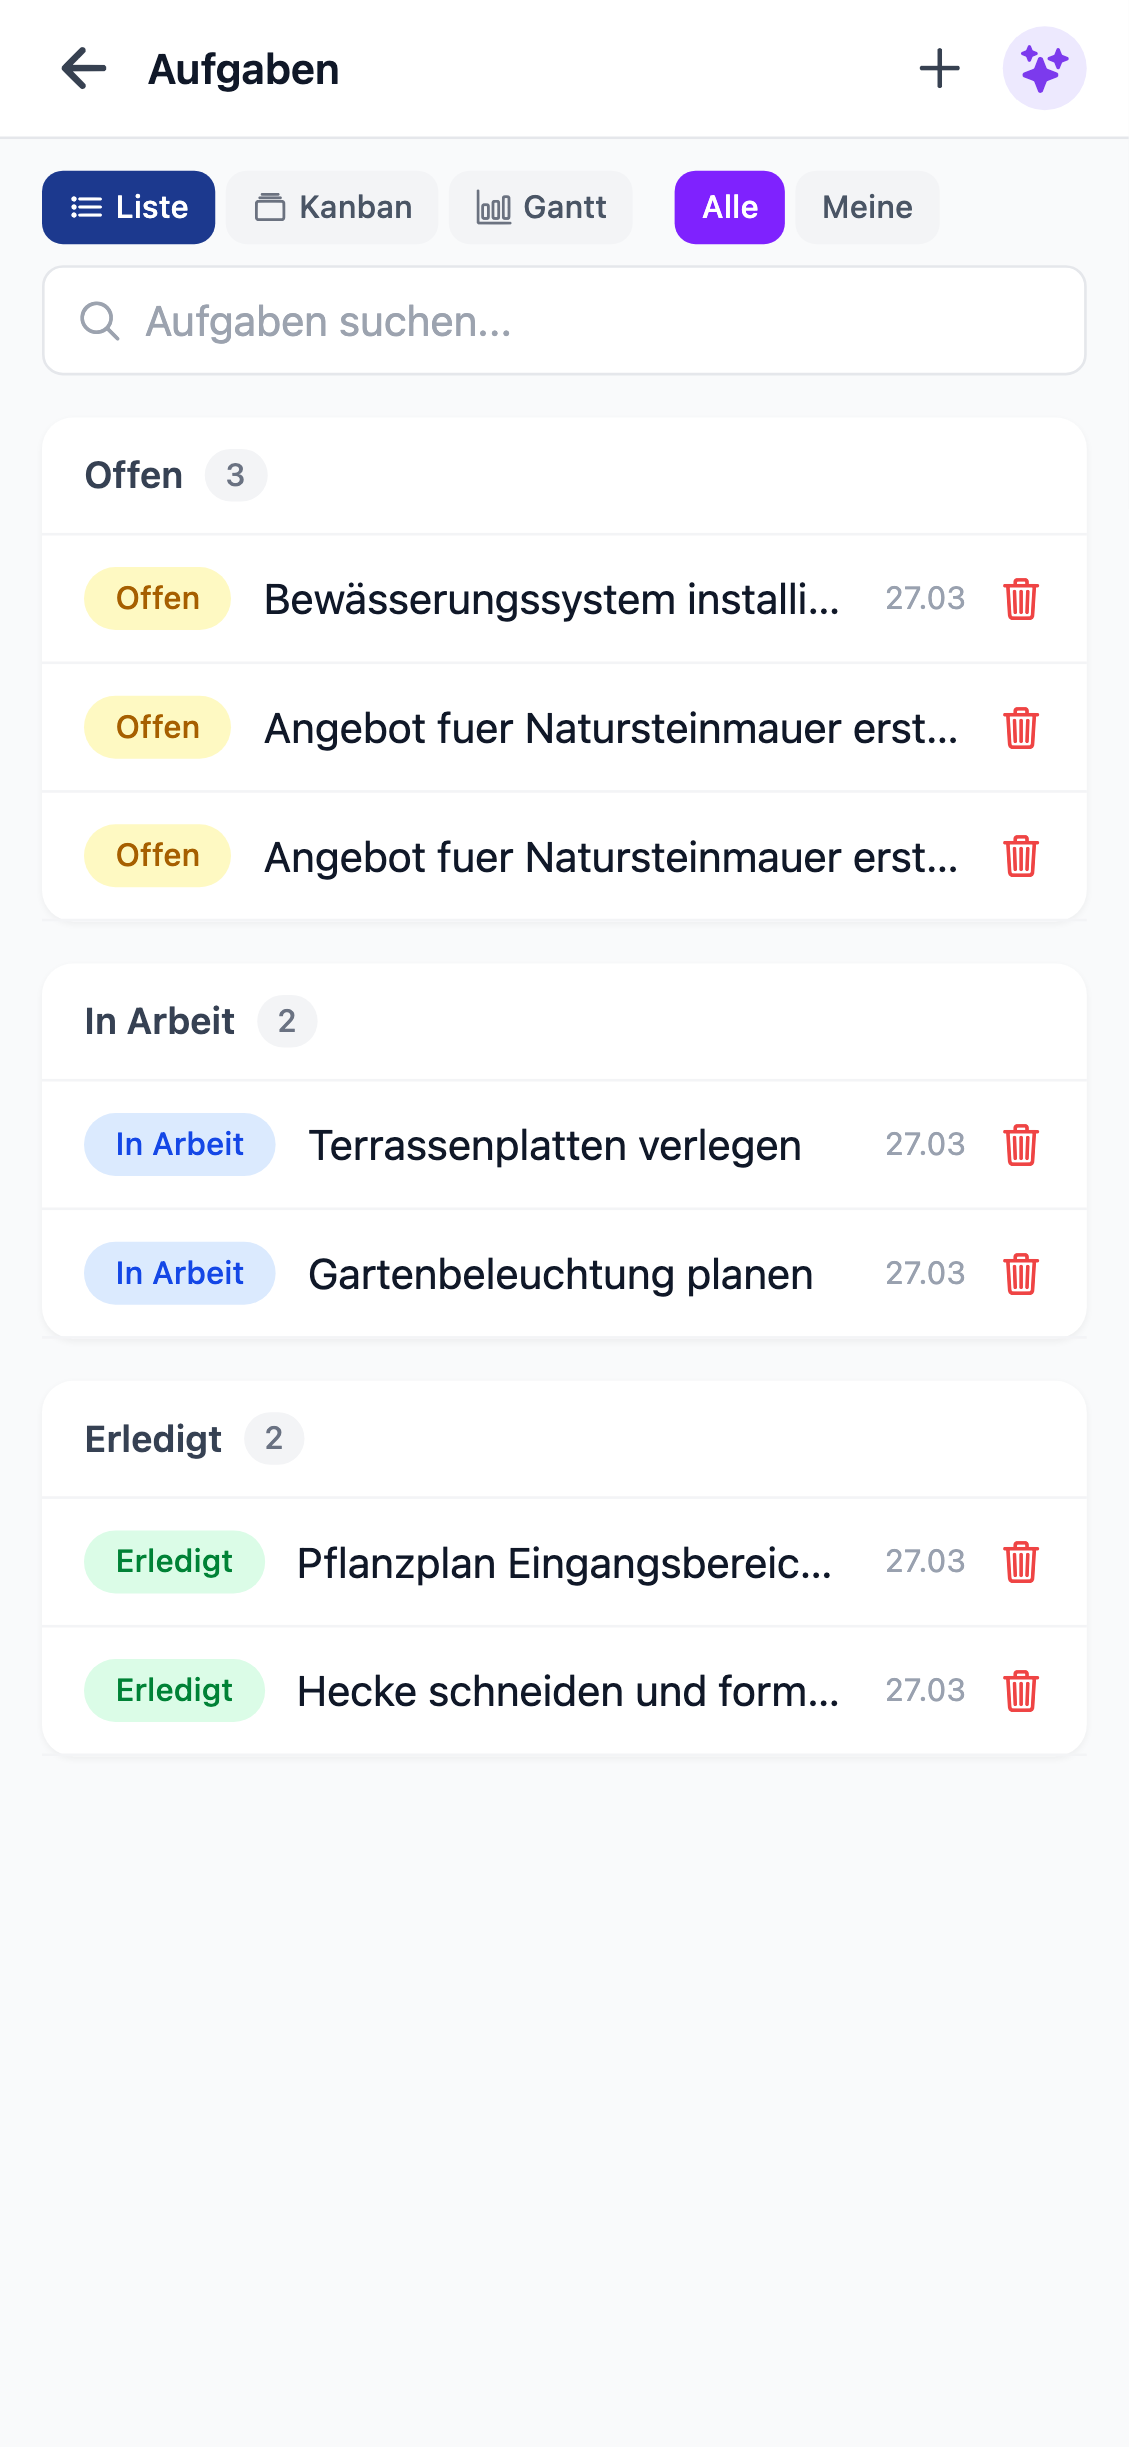The image size is (1129, 2447).
Task: Show Alle tasks filter
Action: (729, 207)
